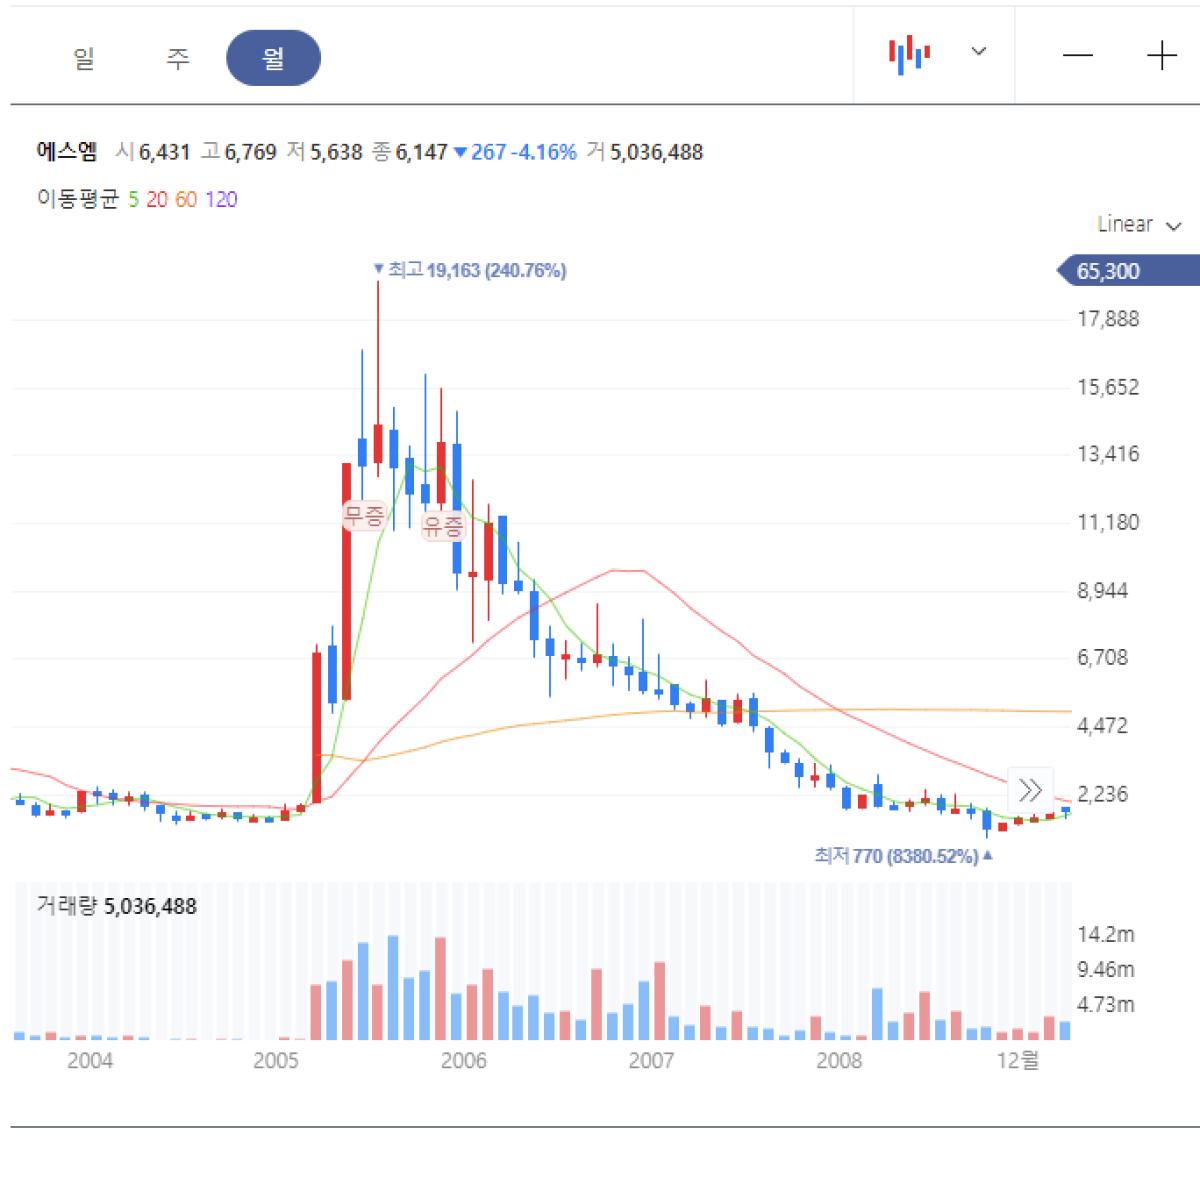The height and width of the screenshot is (1191, 1200).
Task: Zoom out with the minus icon
Action: (1077, 55)
